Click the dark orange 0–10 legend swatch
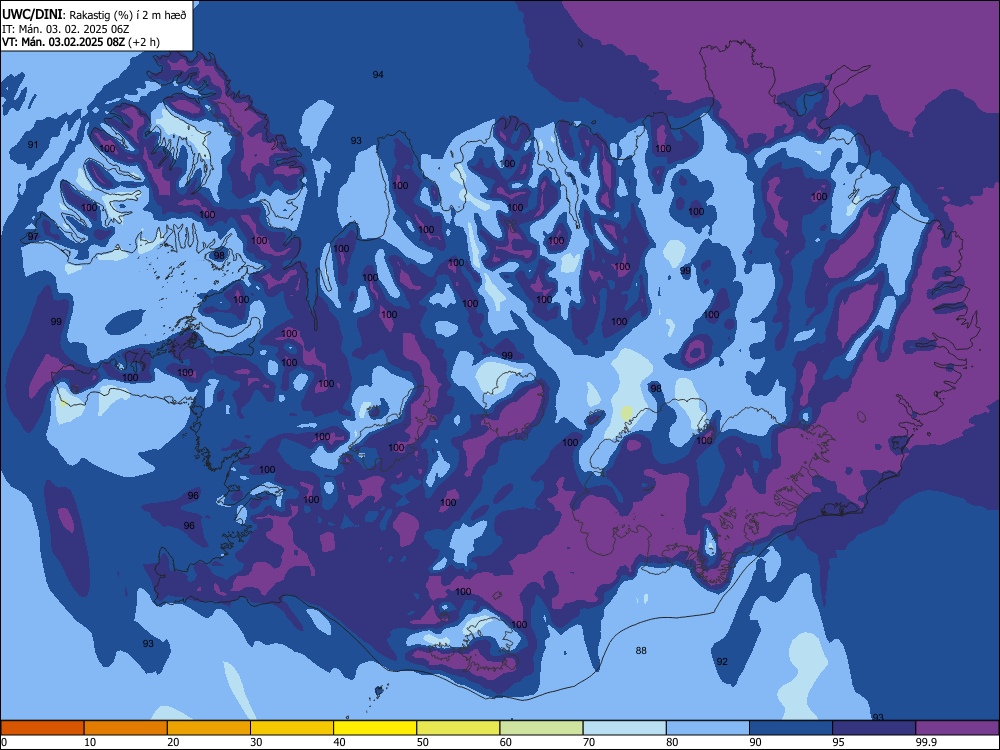Screen dimensions: 1000x750 pos(42,728)
